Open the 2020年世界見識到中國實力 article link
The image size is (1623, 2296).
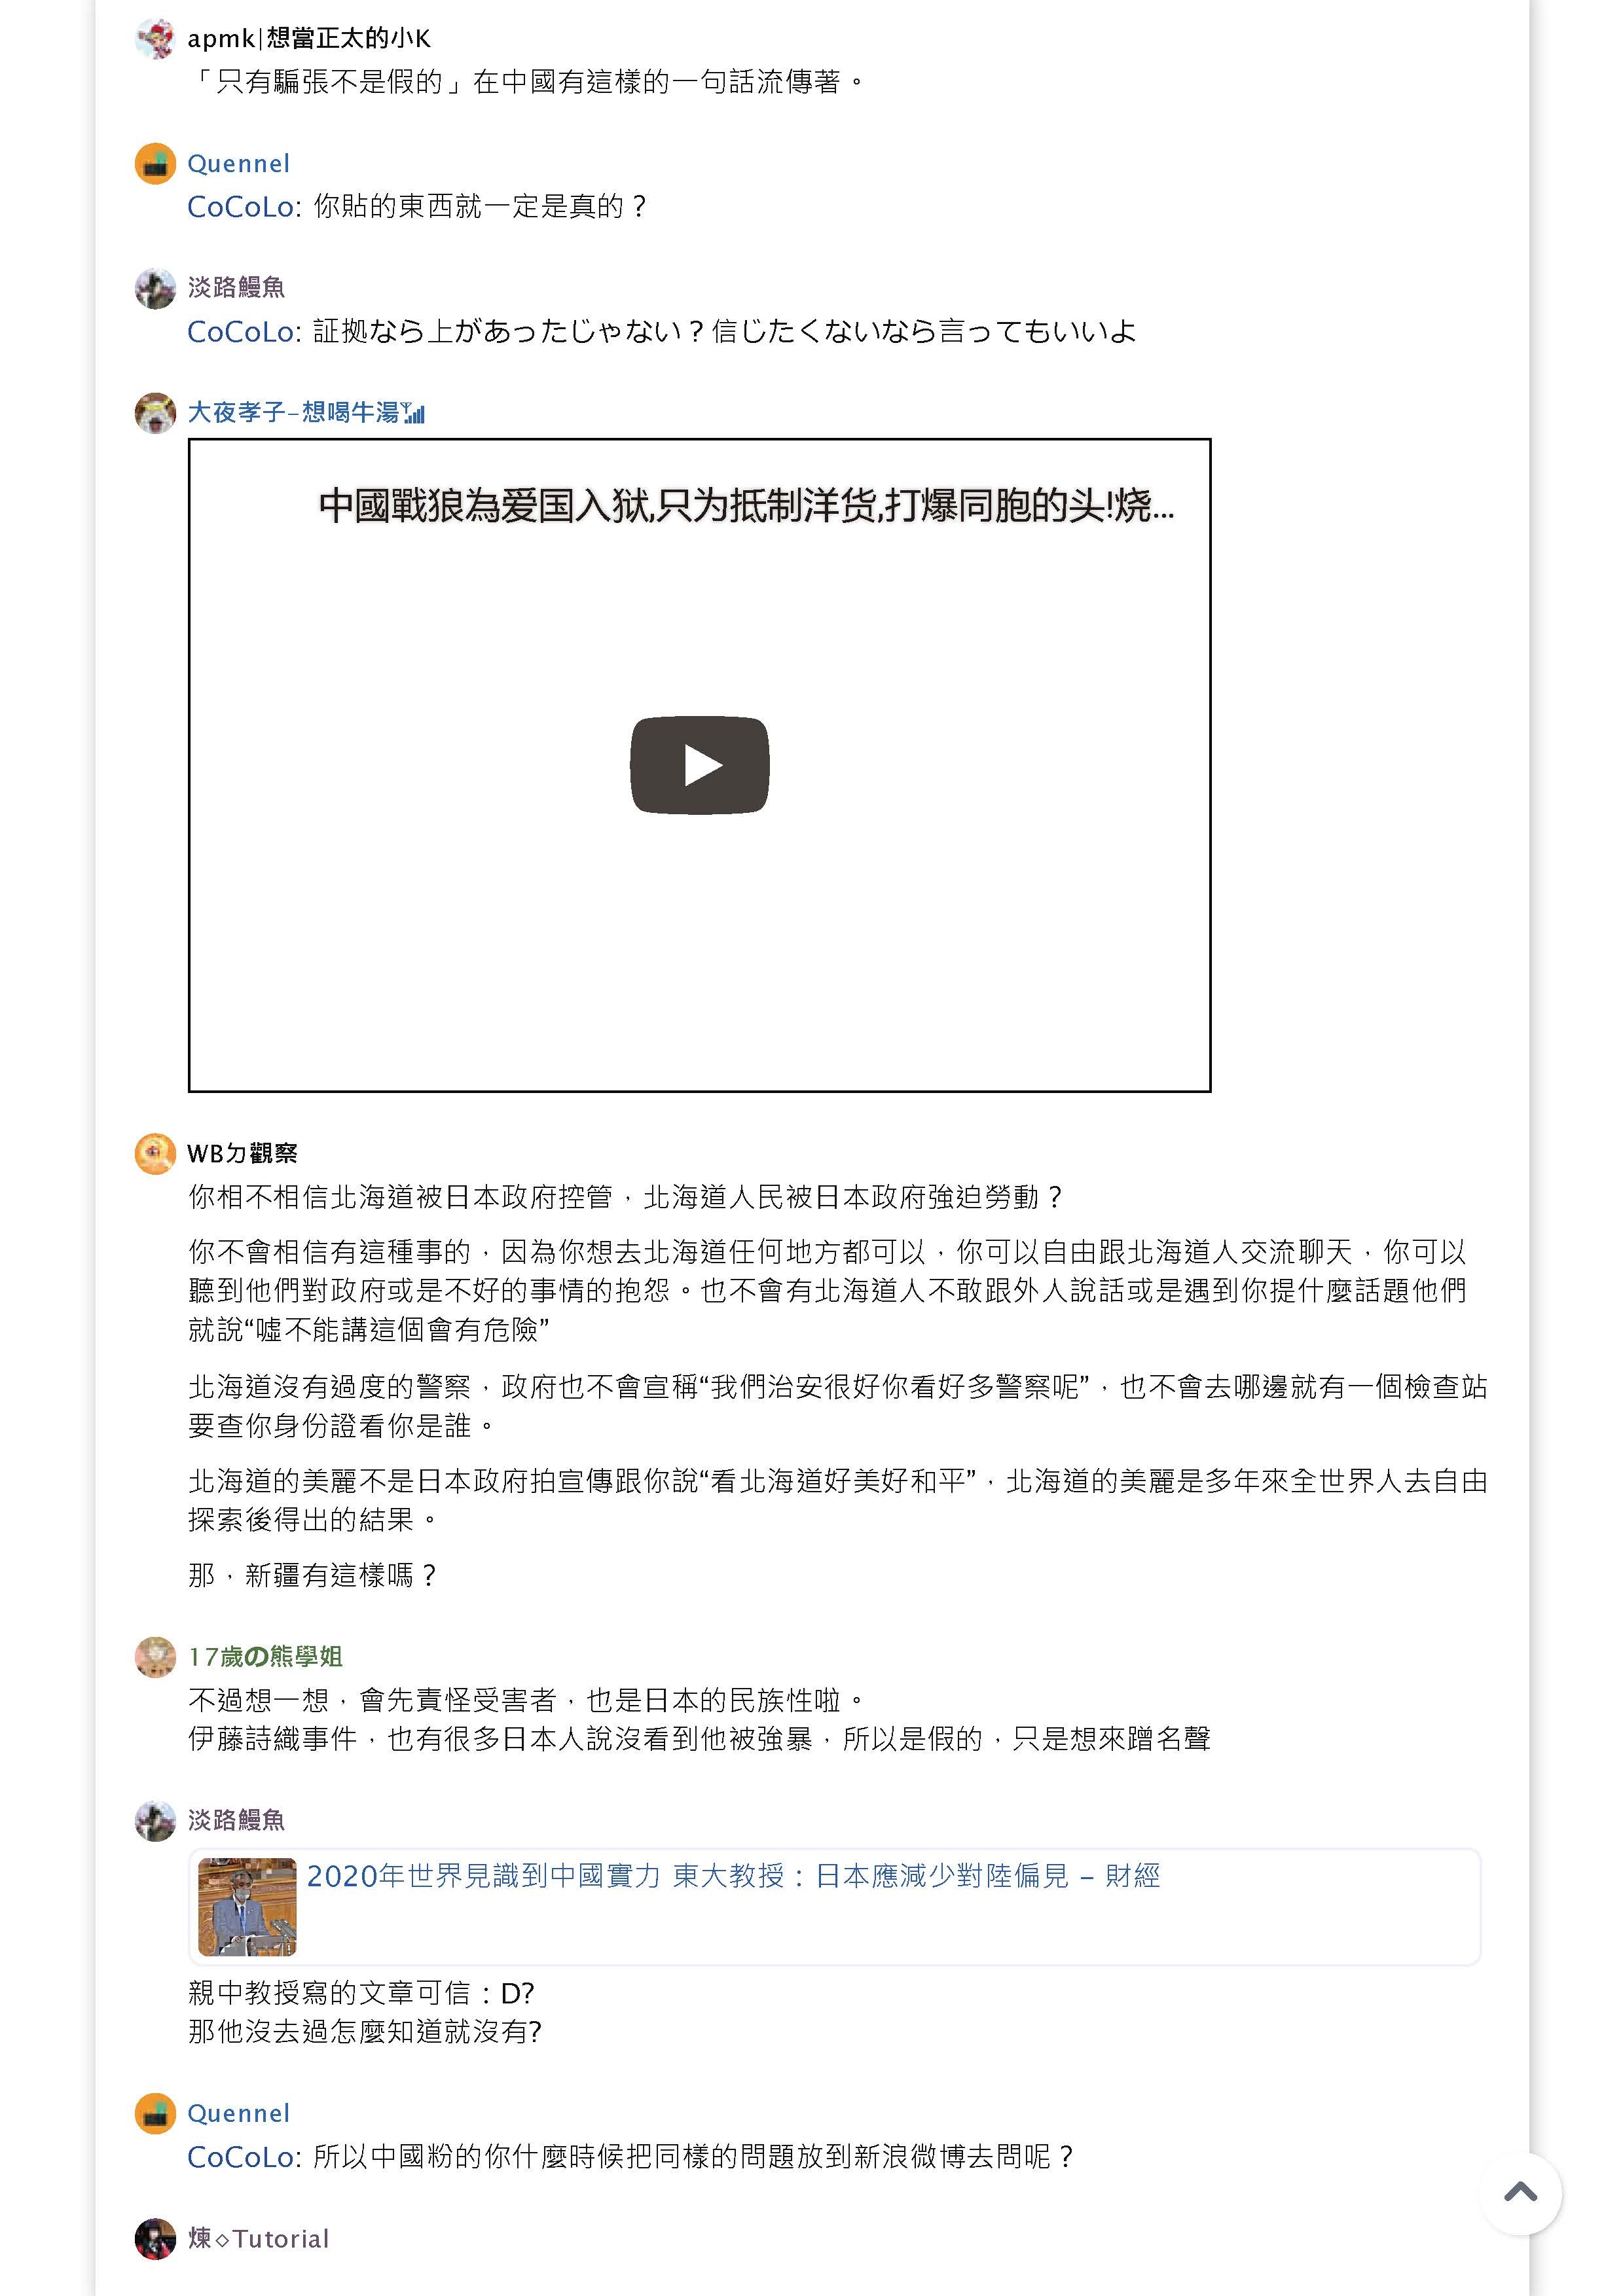733,1876
